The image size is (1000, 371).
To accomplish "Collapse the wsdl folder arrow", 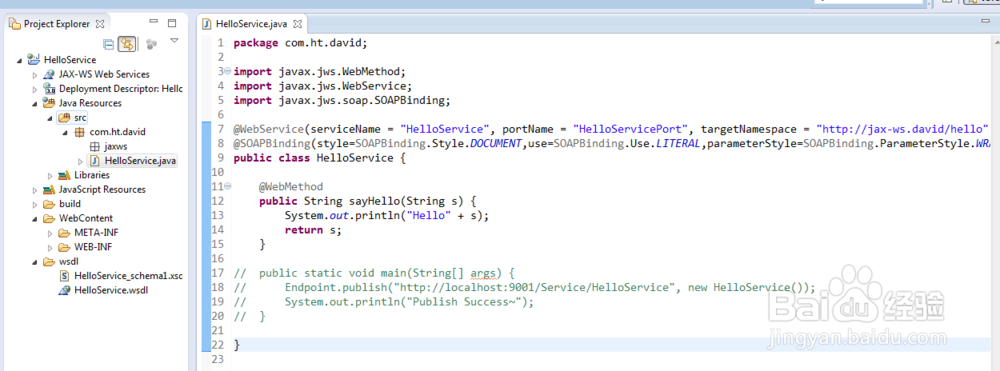I will click(x=34, y=262).
